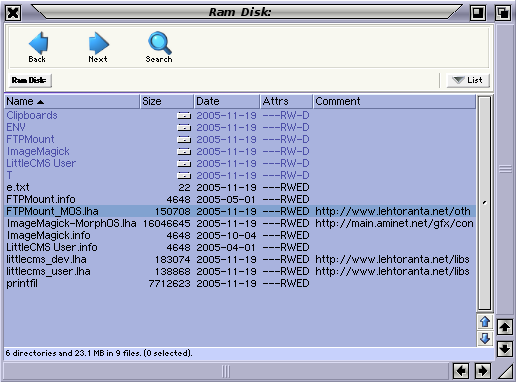The height and width of the screenshot is (382, 516).
Task: Sort by the Size column header
Action: point(167,101)
